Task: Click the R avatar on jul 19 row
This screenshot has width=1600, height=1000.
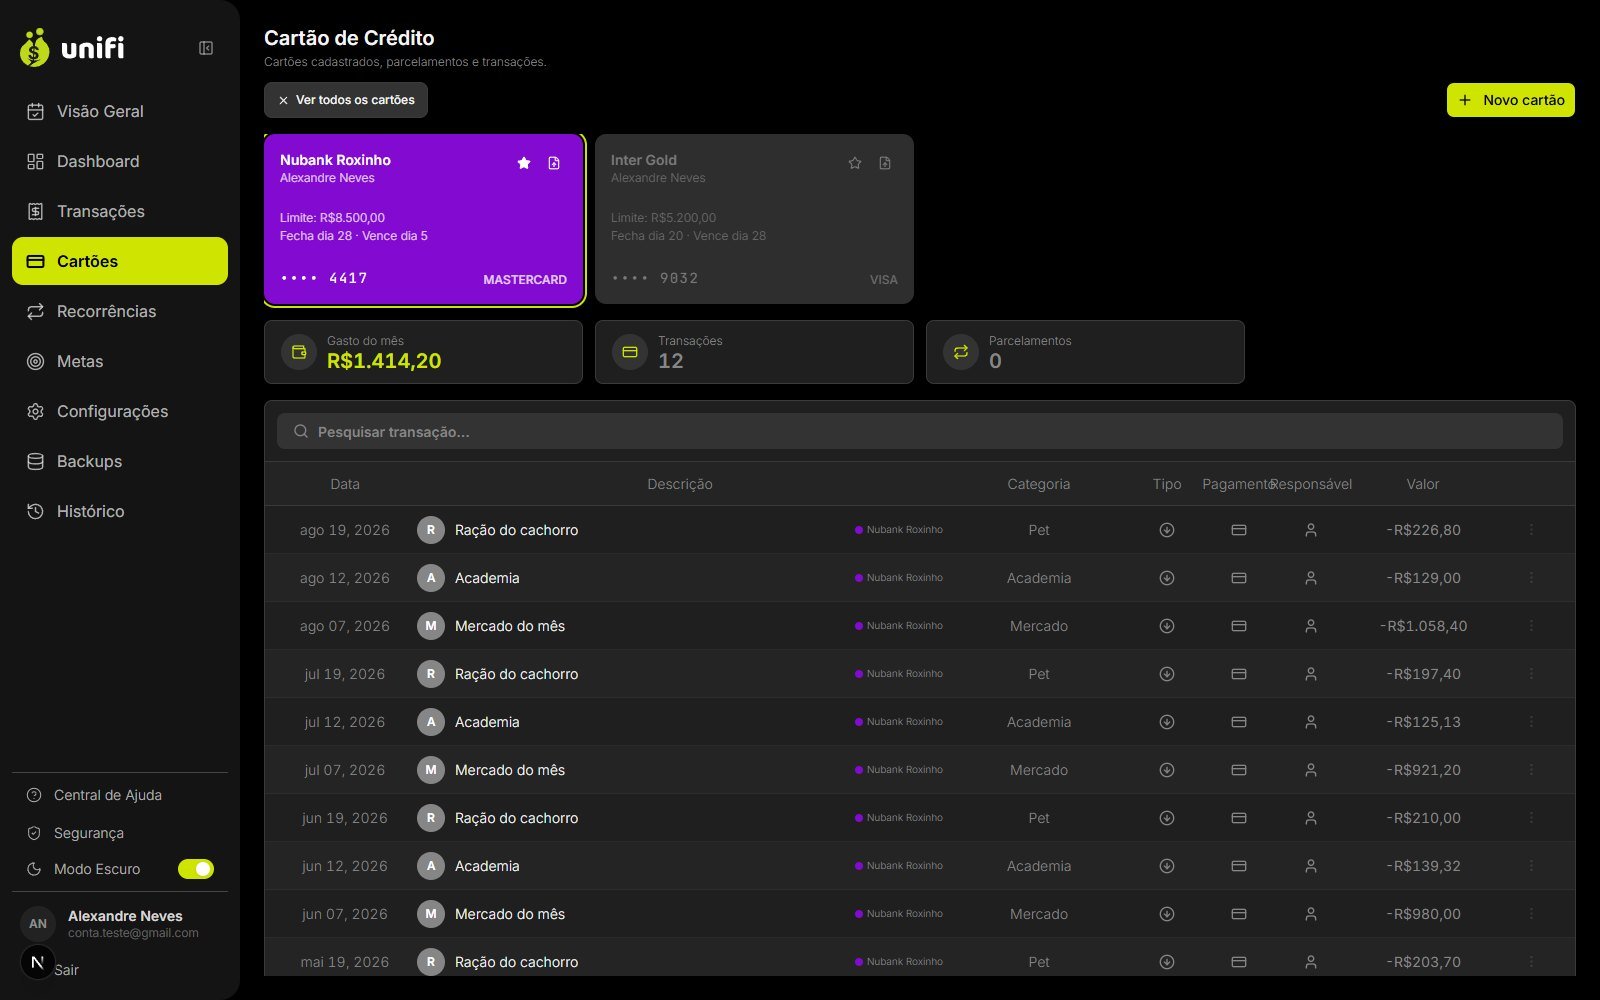Action: click(x=431, y=674)
